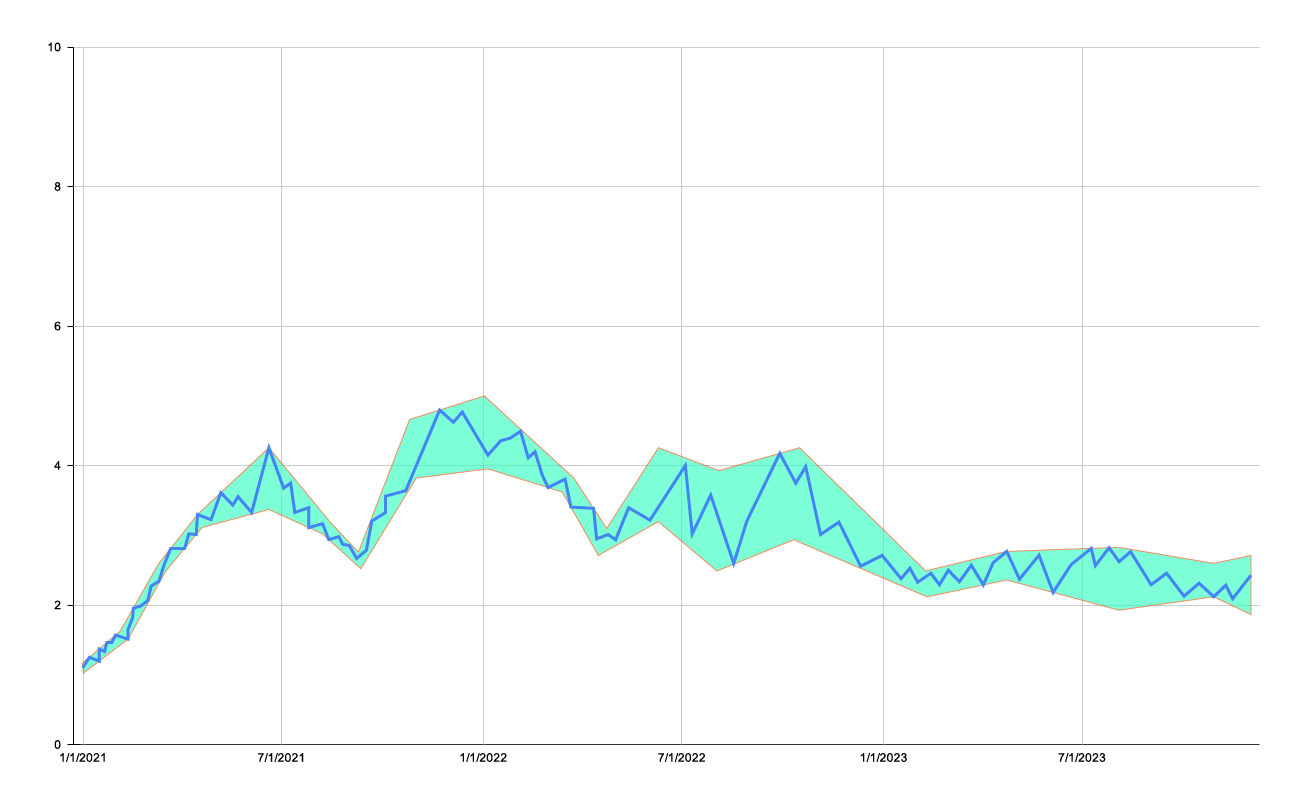
Task: Click the y-axis label 6
Action: [58, 326]
